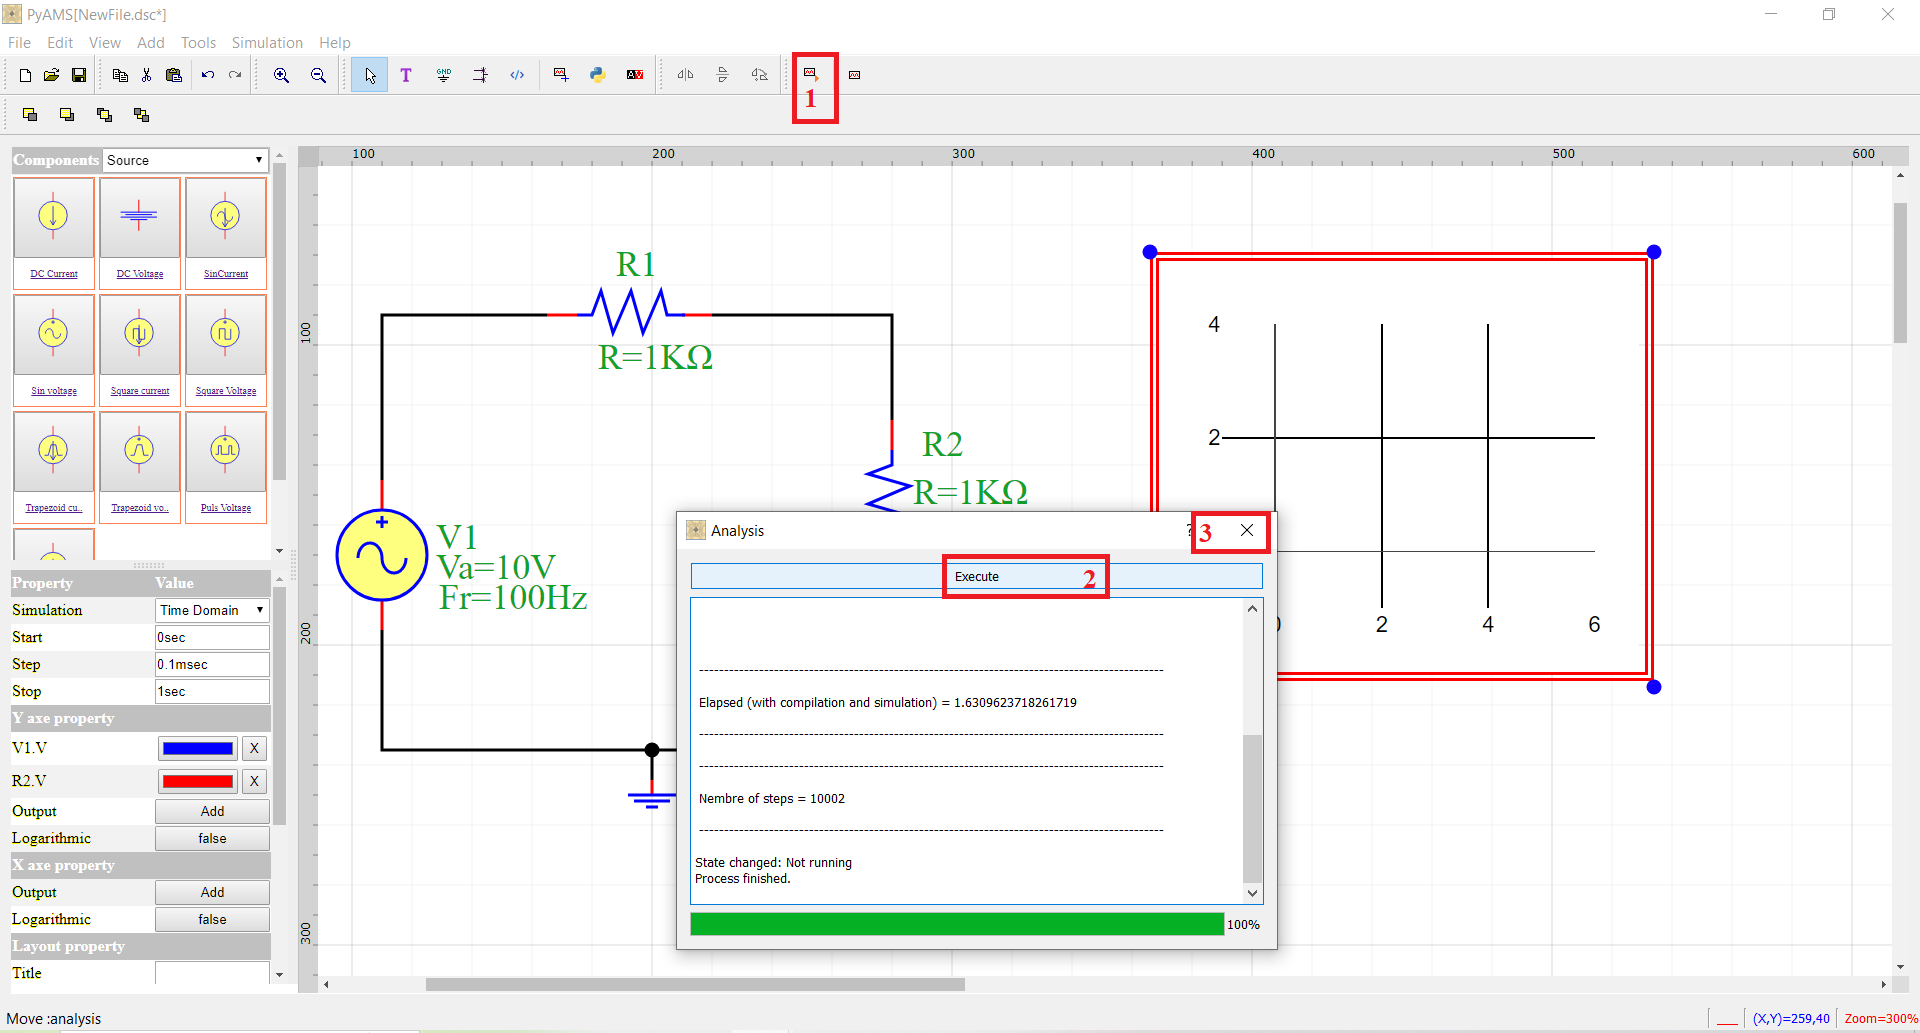Click Add for Y axe Output

[x=212, y=811]
